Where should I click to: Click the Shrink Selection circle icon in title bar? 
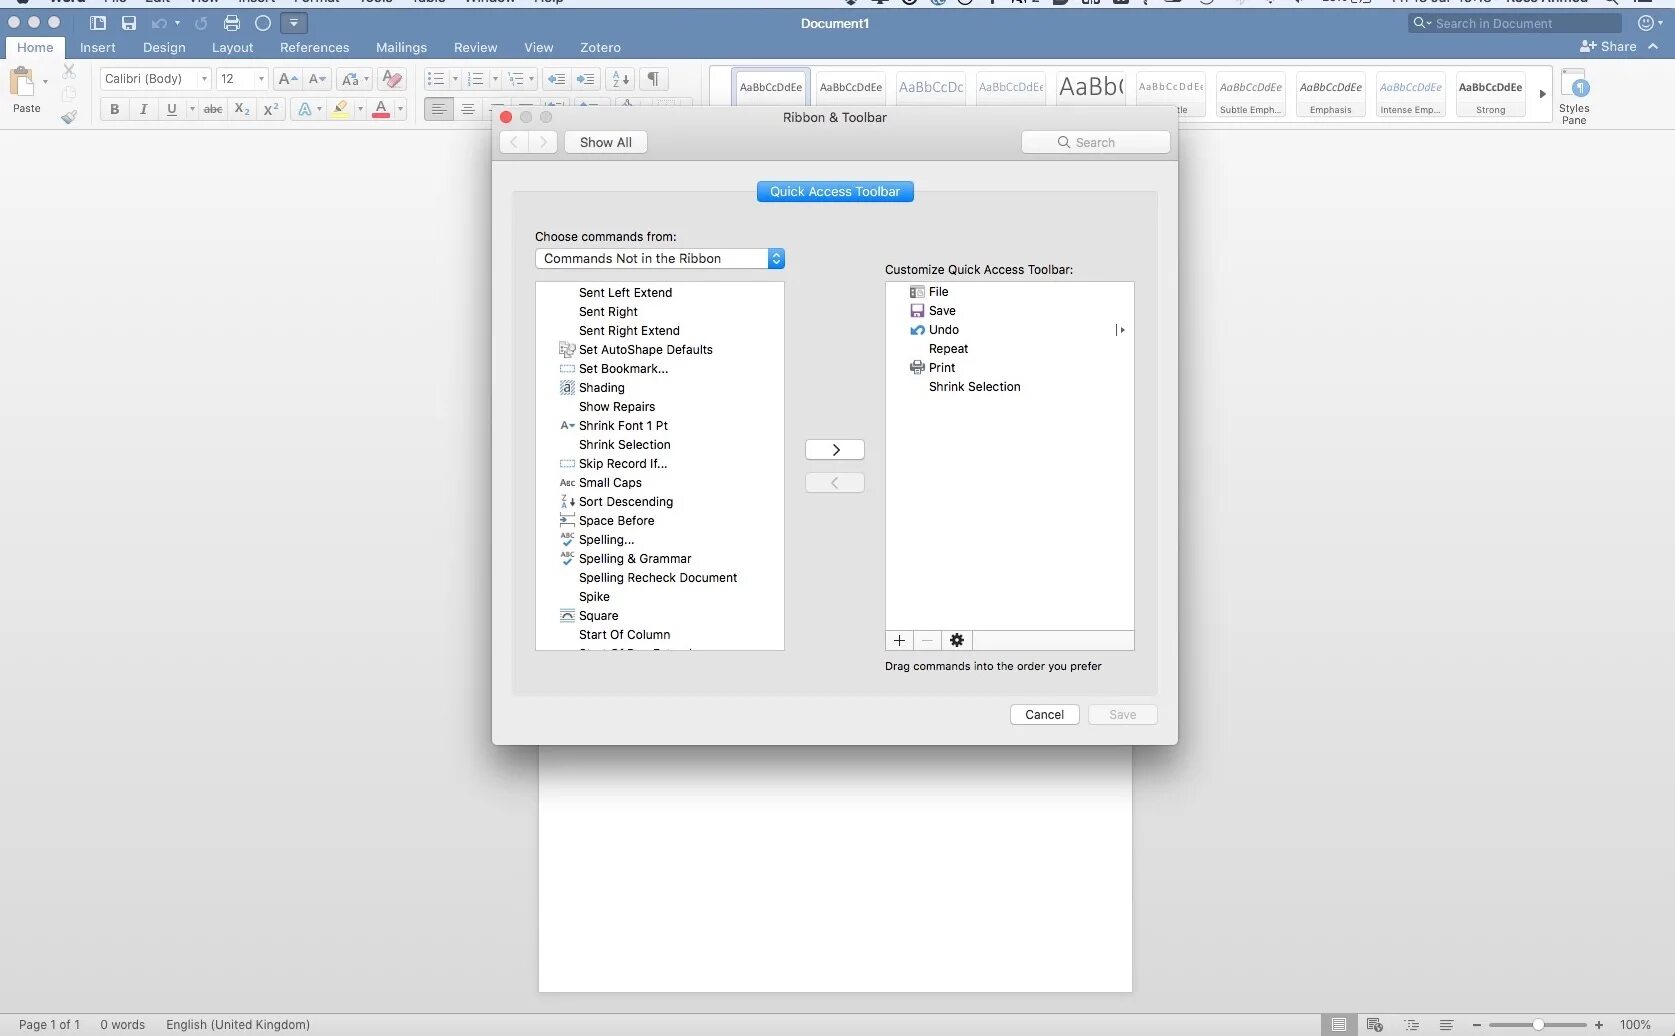263,23
